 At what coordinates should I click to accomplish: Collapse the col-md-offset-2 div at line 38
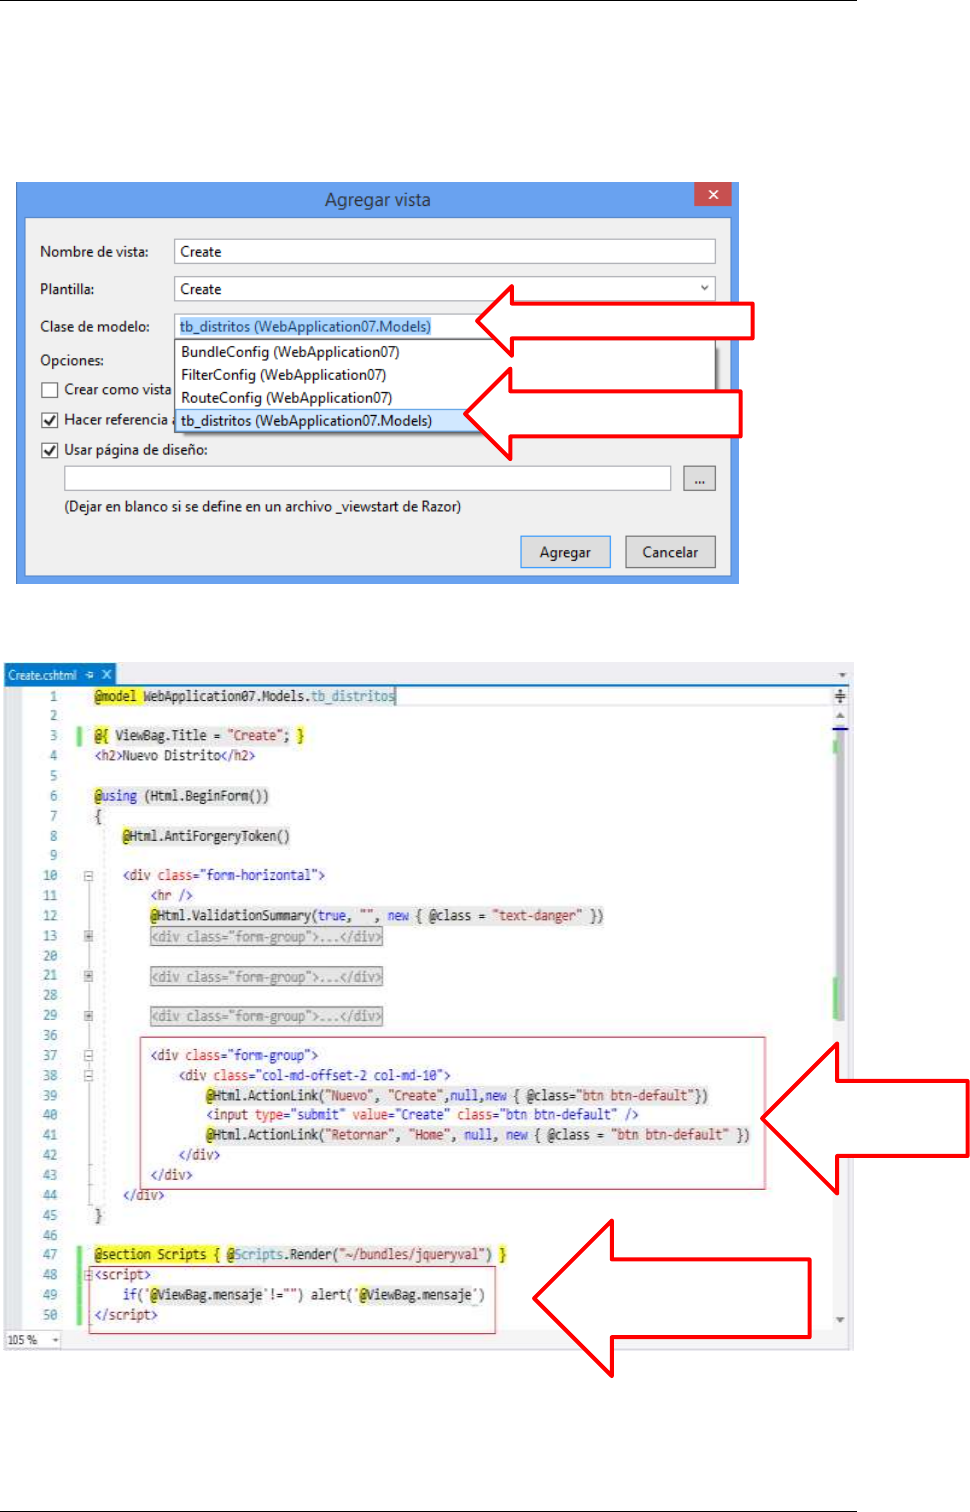[88, 1076]
